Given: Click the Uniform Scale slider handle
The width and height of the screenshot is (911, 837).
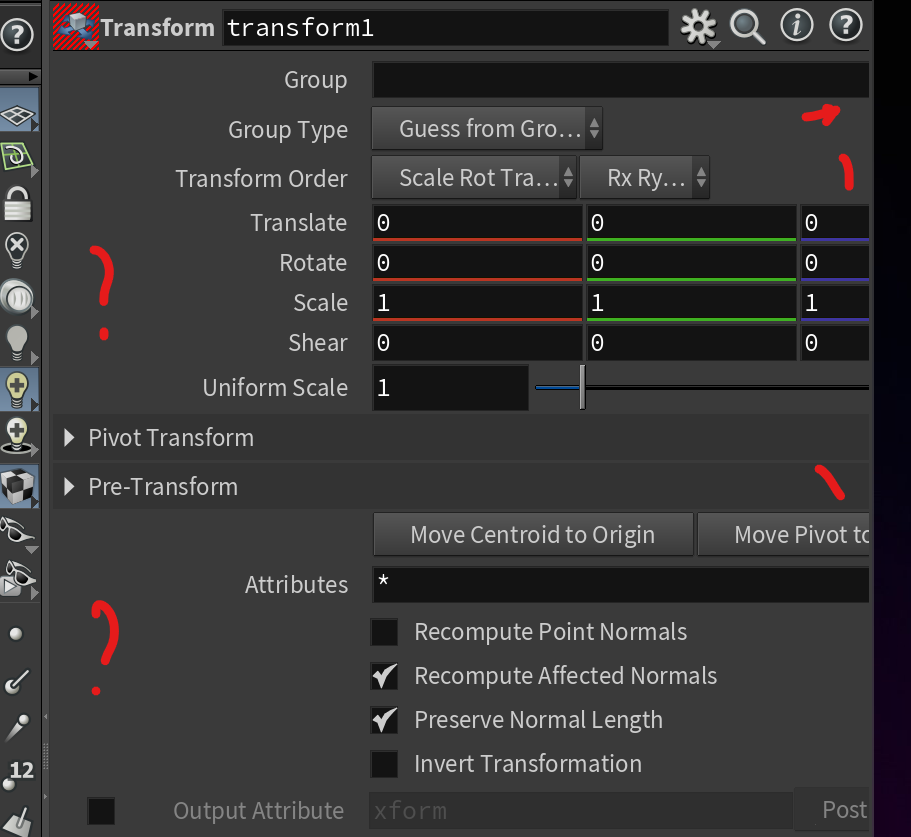Looking at the screenshot, I should 582,387.
